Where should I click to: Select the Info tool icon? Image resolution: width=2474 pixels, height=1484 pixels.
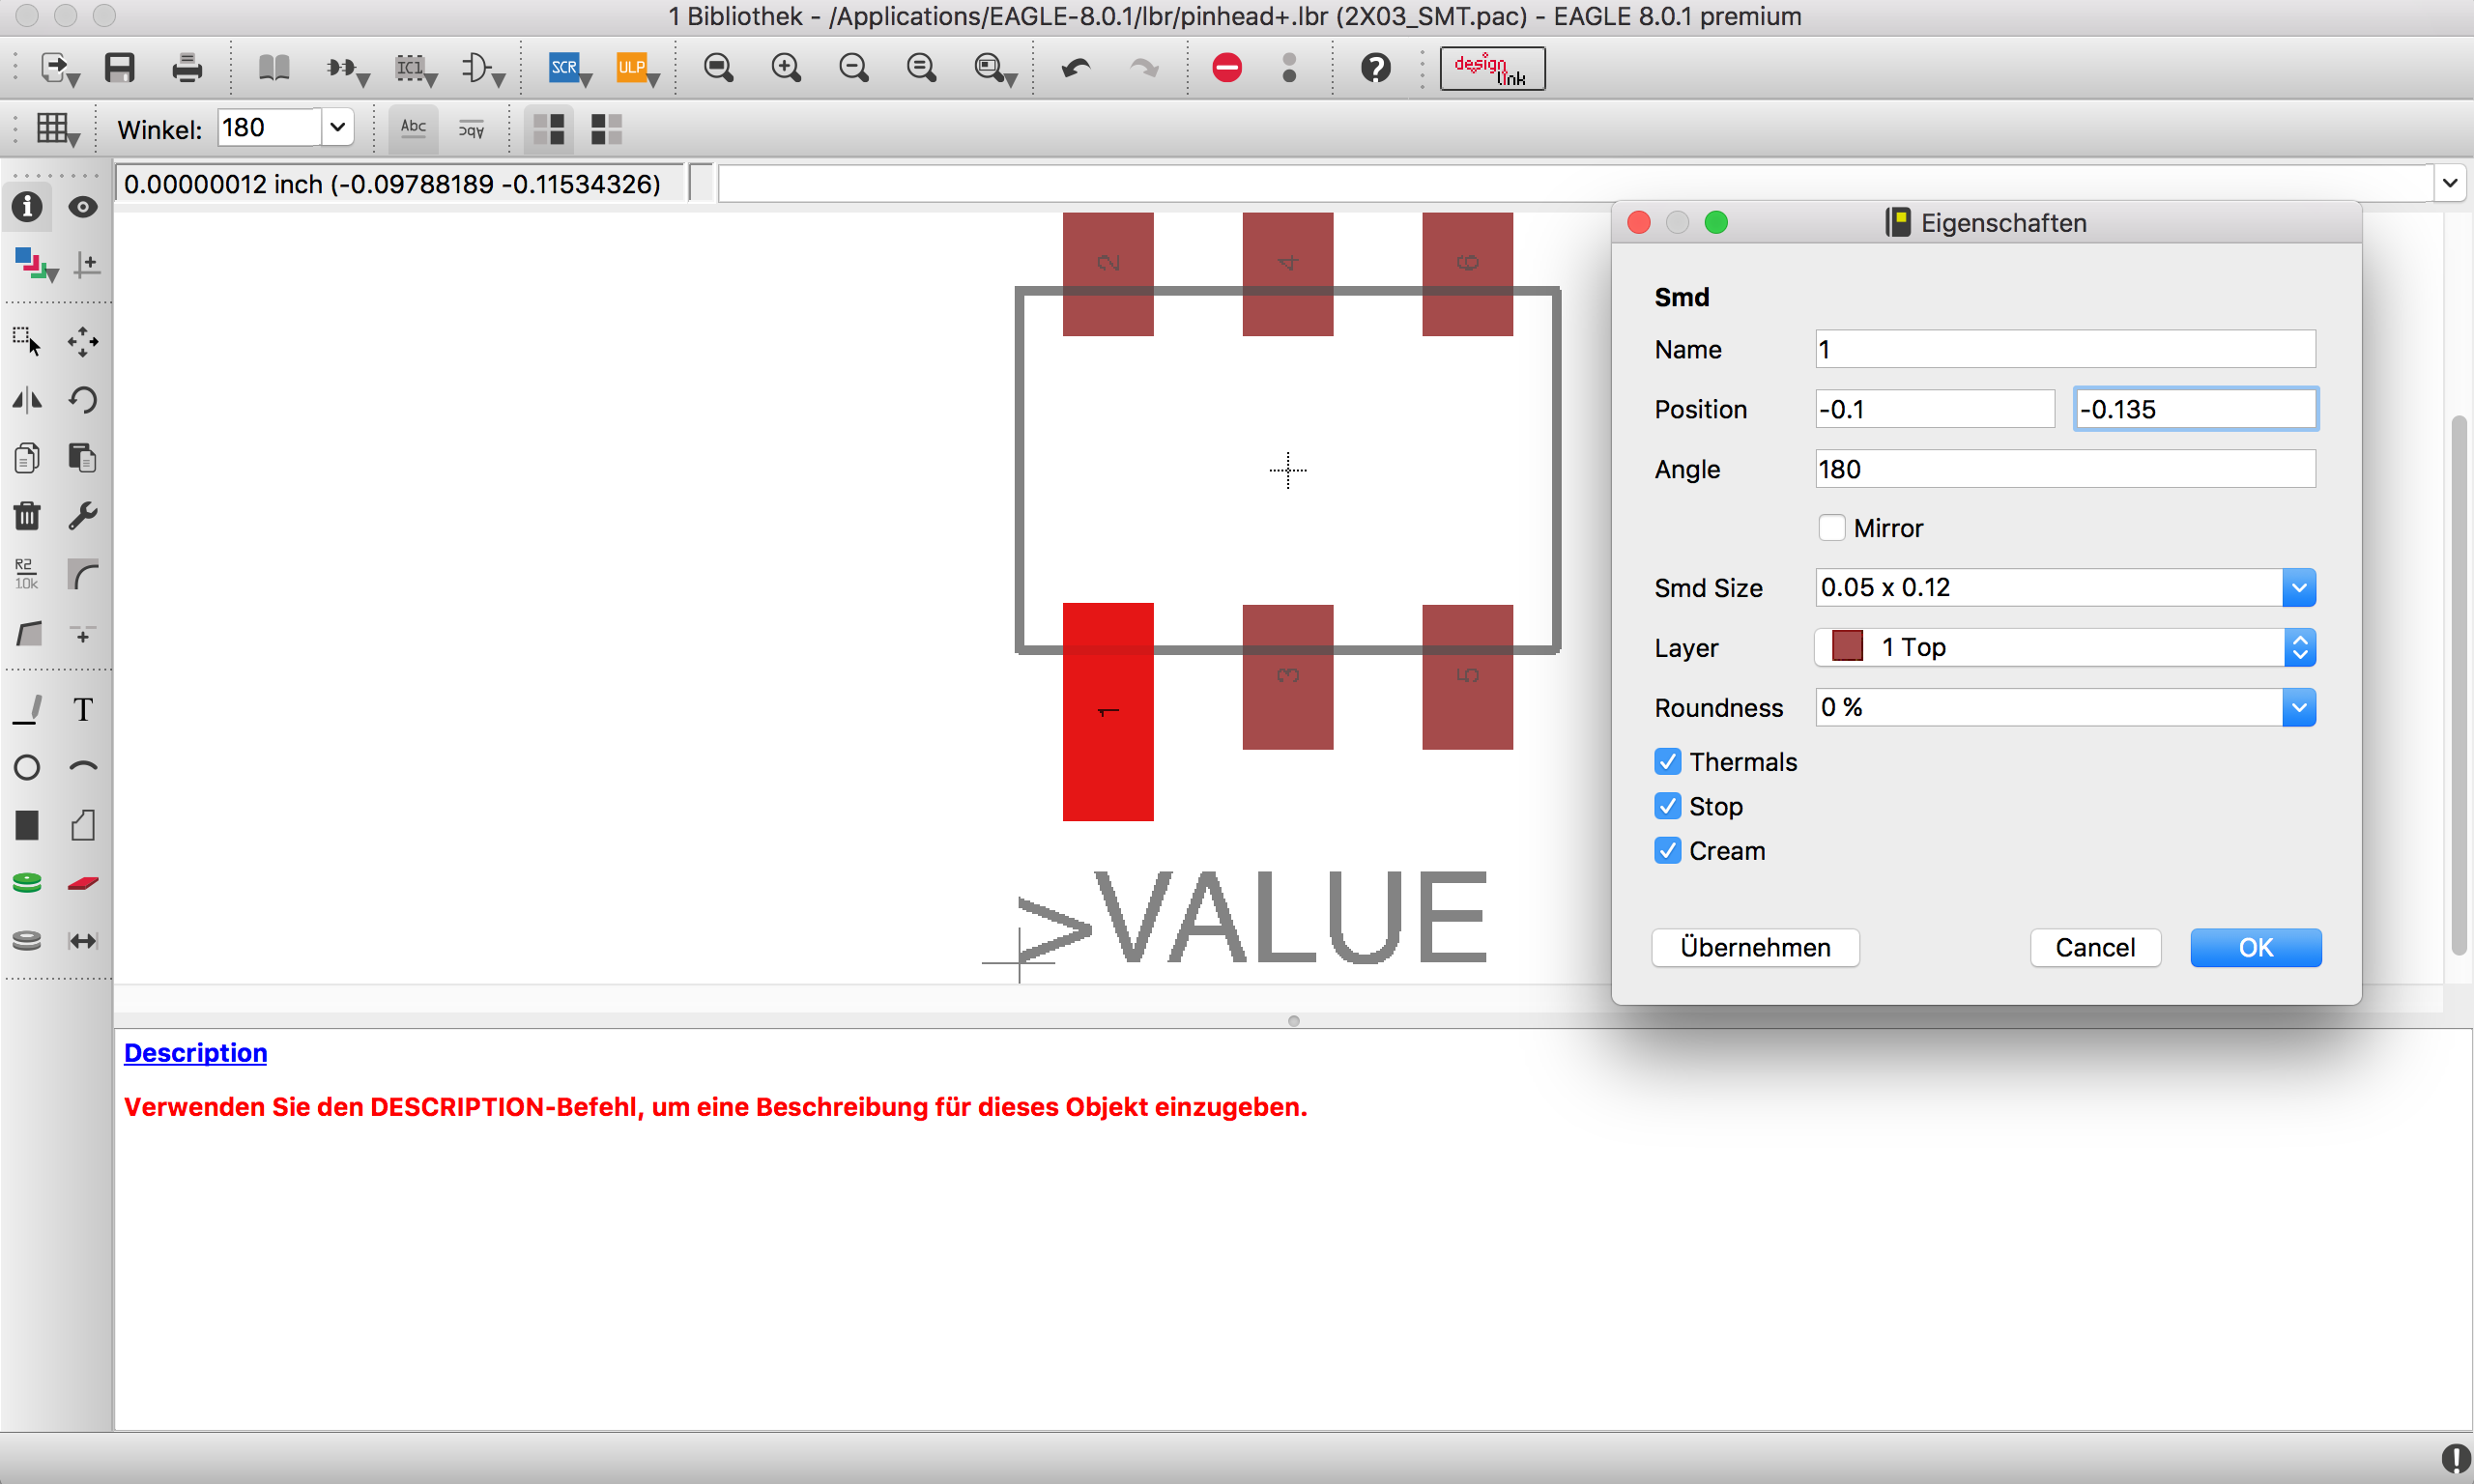(x=27, y=206)
